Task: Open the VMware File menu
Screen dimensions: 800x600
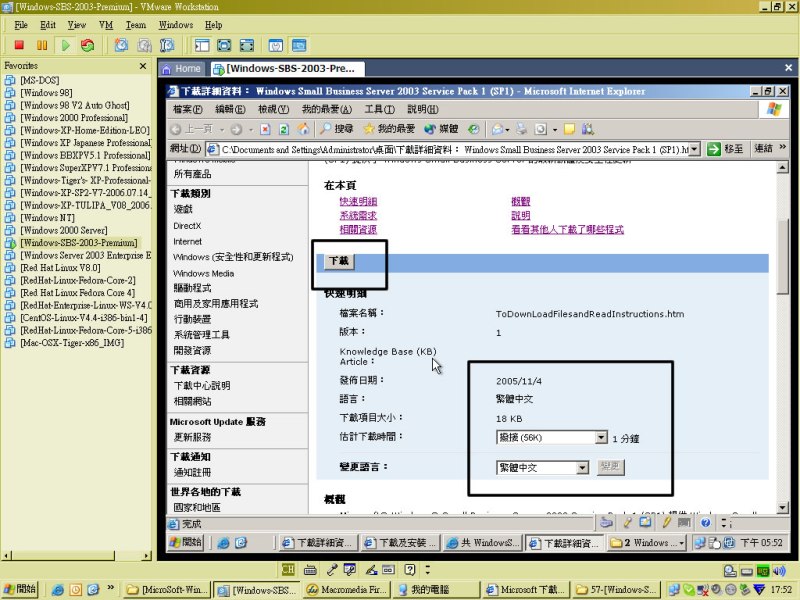Action: pyautogui.click(x=21, y=25)
